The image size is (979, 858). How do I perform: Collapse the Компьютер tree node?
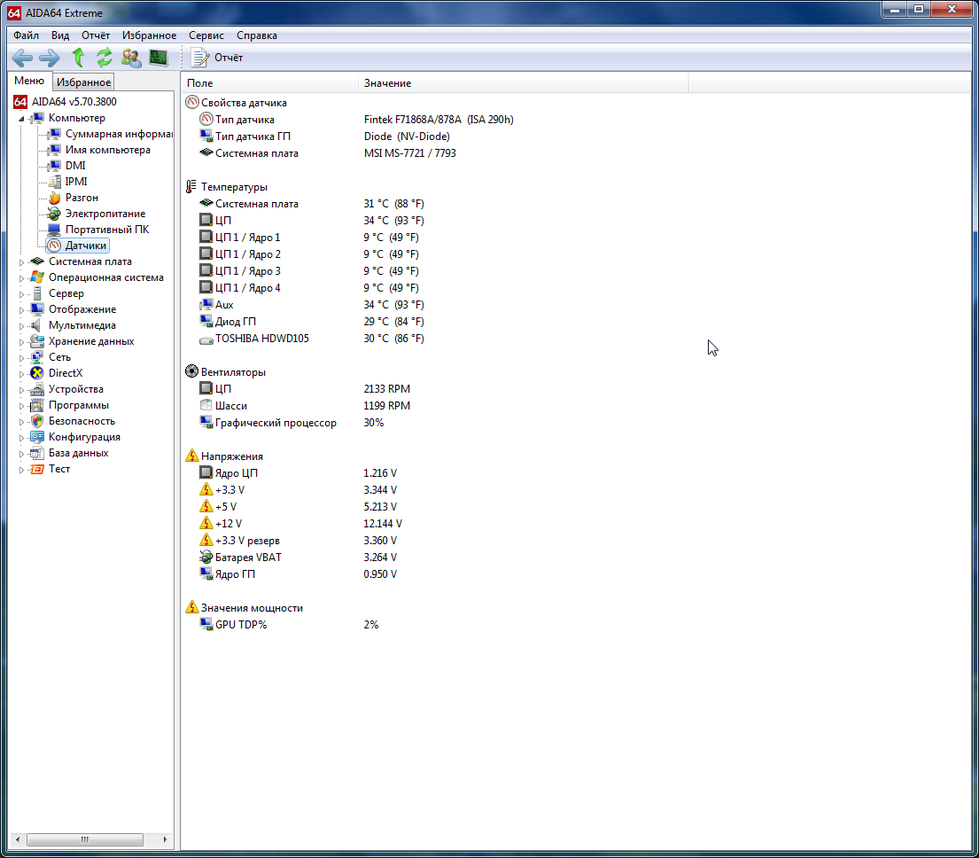coord(21,119)
